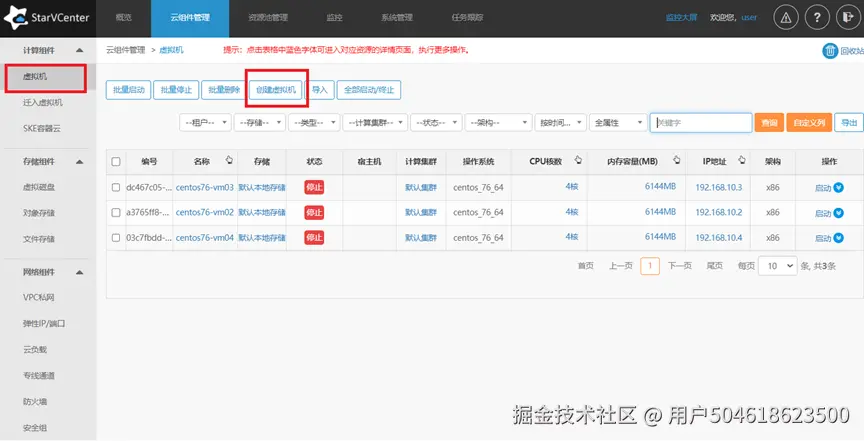Open 弹性IP/端口 in the sidebar
Screen dimensions: 864x441
(44, 324)
